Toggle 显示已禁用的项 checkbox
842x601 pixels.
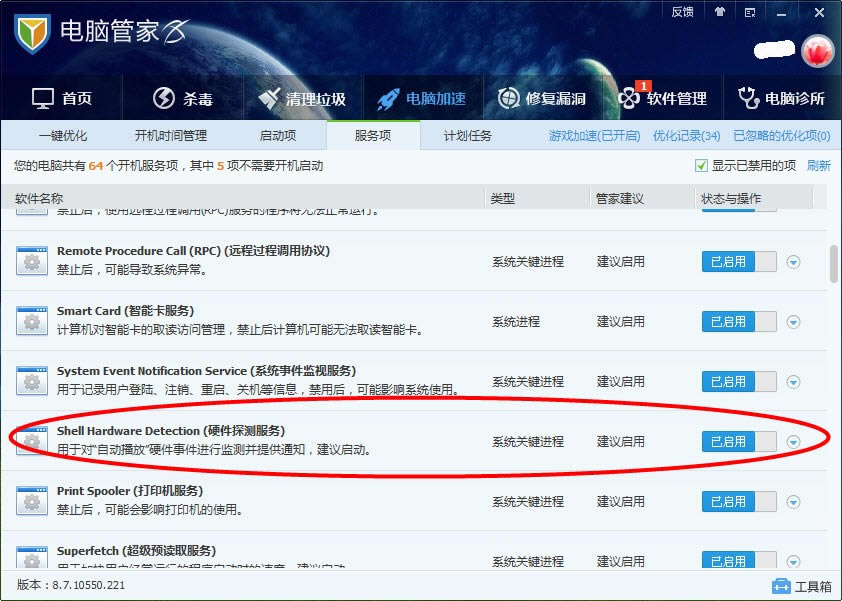[701, 165]
